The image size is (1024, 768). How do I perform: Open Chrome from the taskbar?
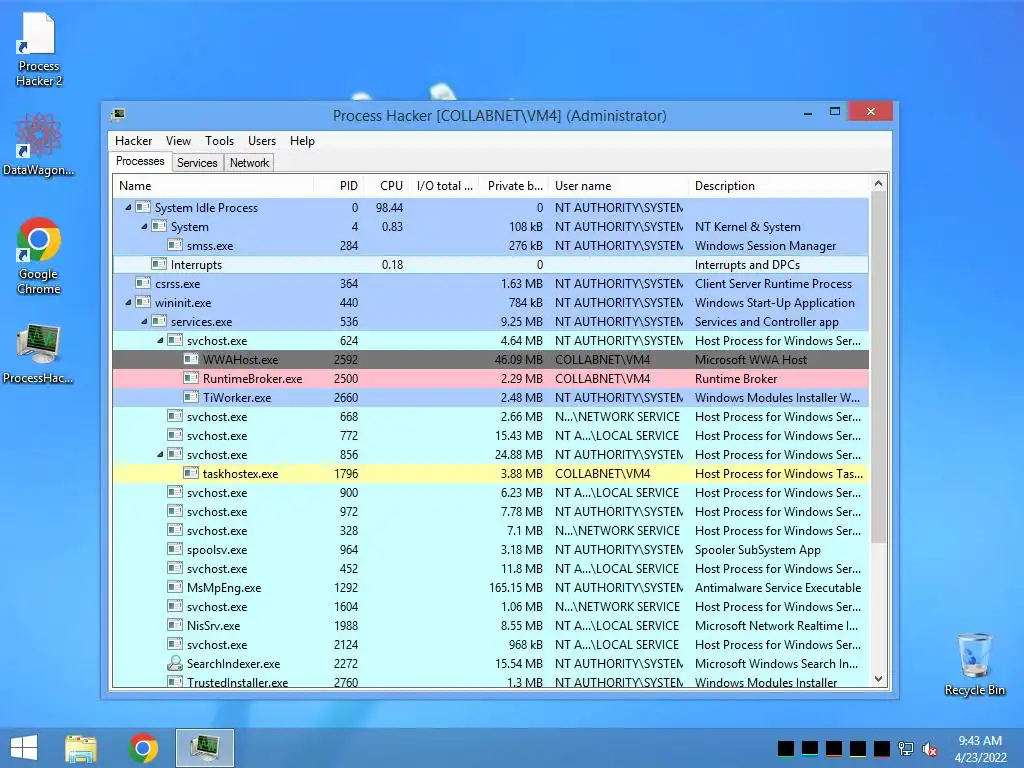(x=143, y=748)
